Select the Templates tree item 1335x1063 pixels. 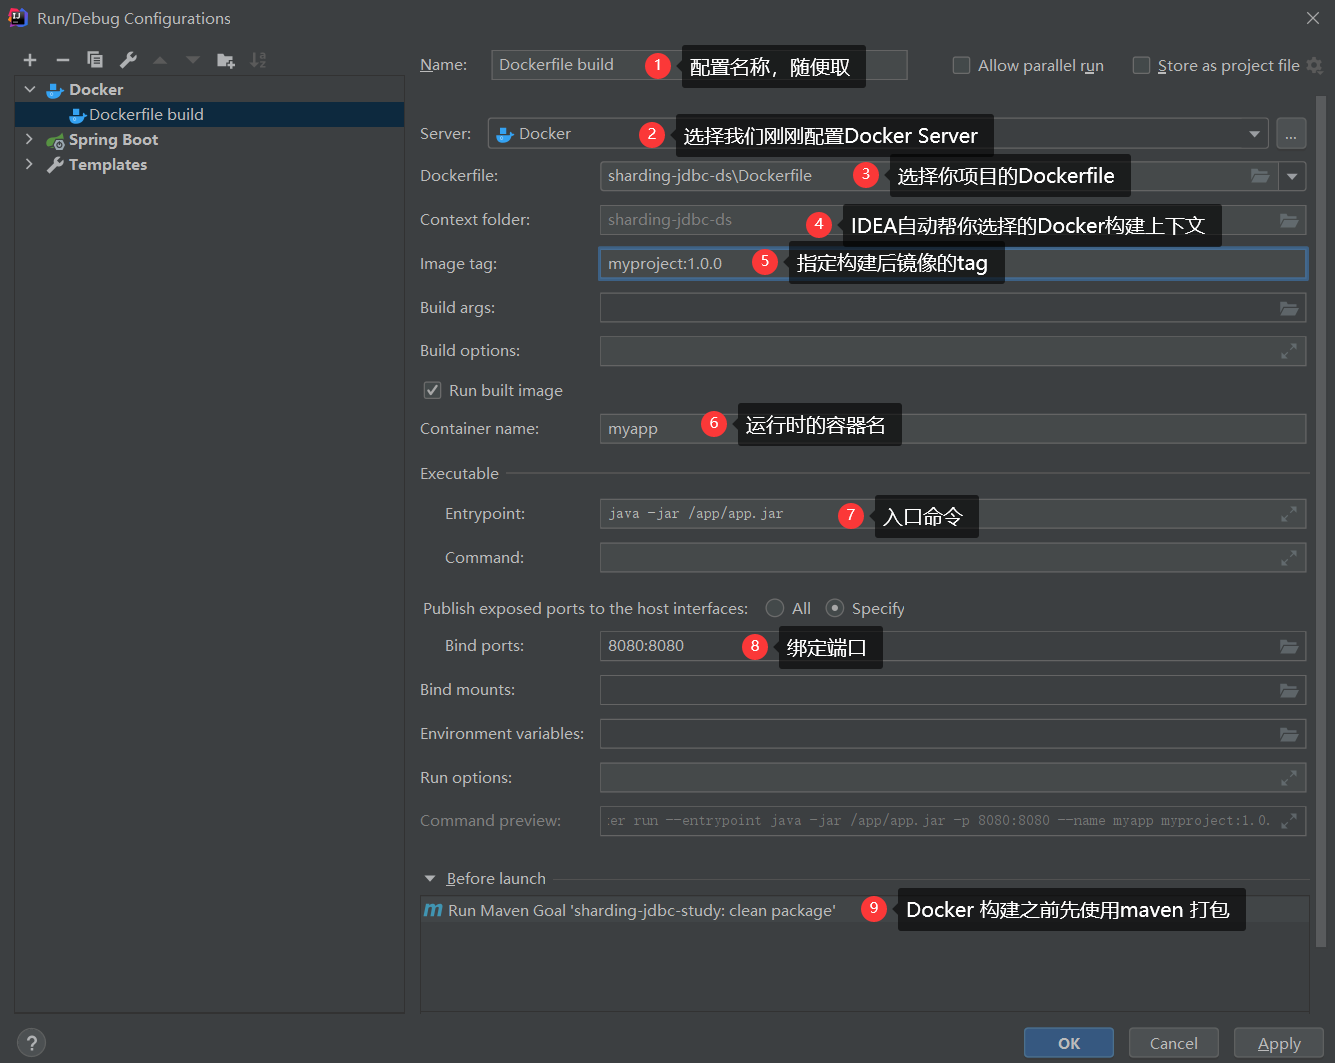tap(105, 164)
